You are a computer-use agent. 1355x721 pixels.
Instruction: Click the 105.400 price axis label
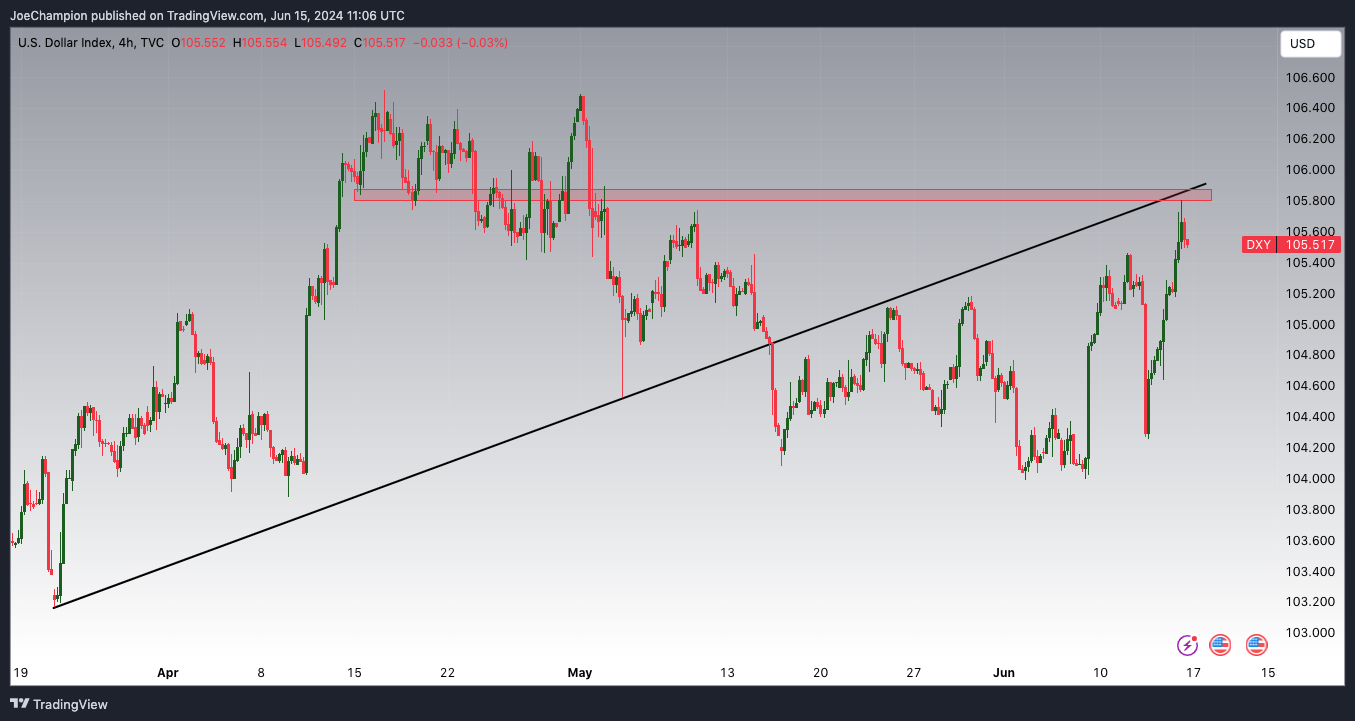click(x=1310, y=263)
